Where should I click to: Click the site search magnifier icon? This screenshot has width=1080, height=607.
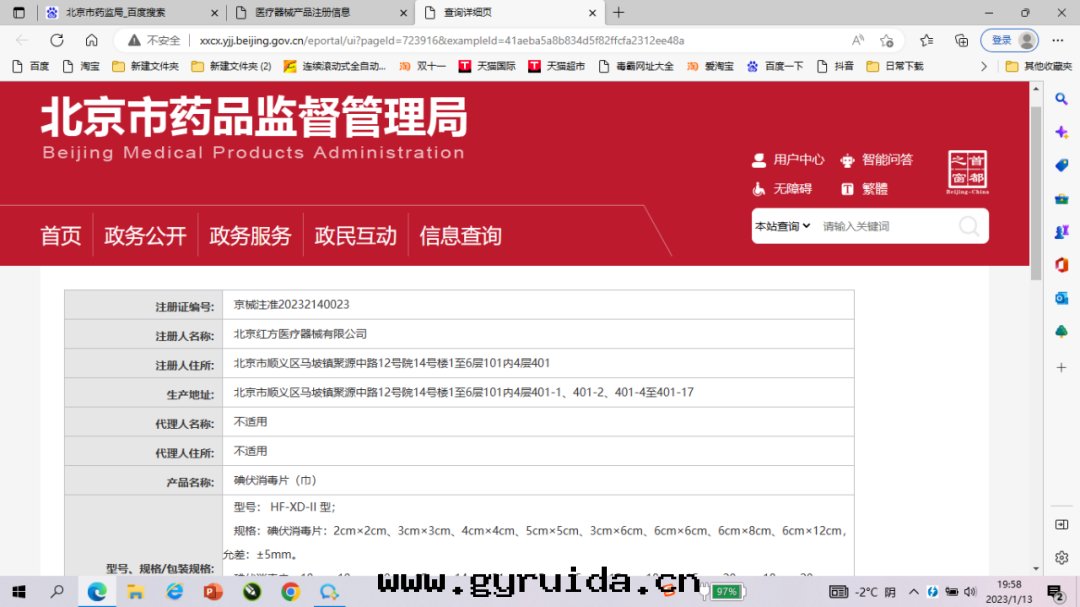[968, 226]
